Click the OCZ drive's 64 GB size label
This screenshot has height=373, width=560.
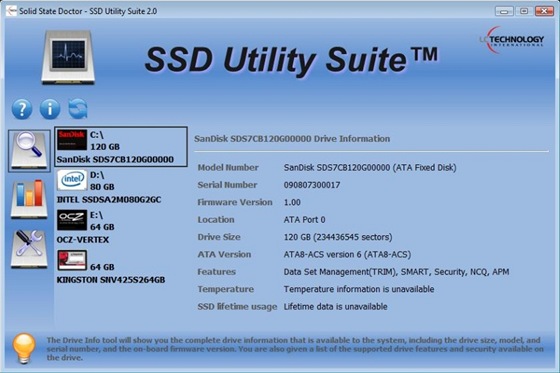click(102, 227)
